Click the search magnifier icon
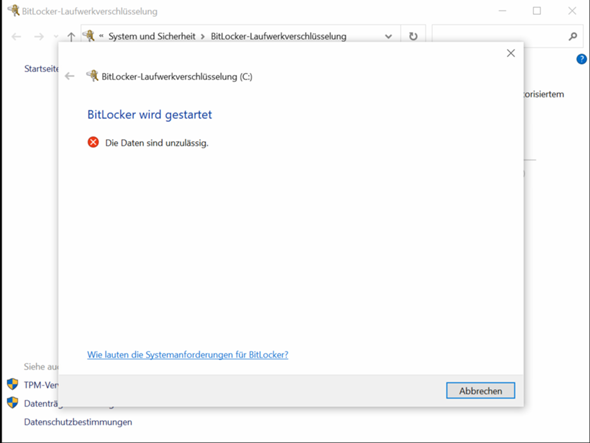This screenshot has height=443, width=590. [x=573, y=36]
